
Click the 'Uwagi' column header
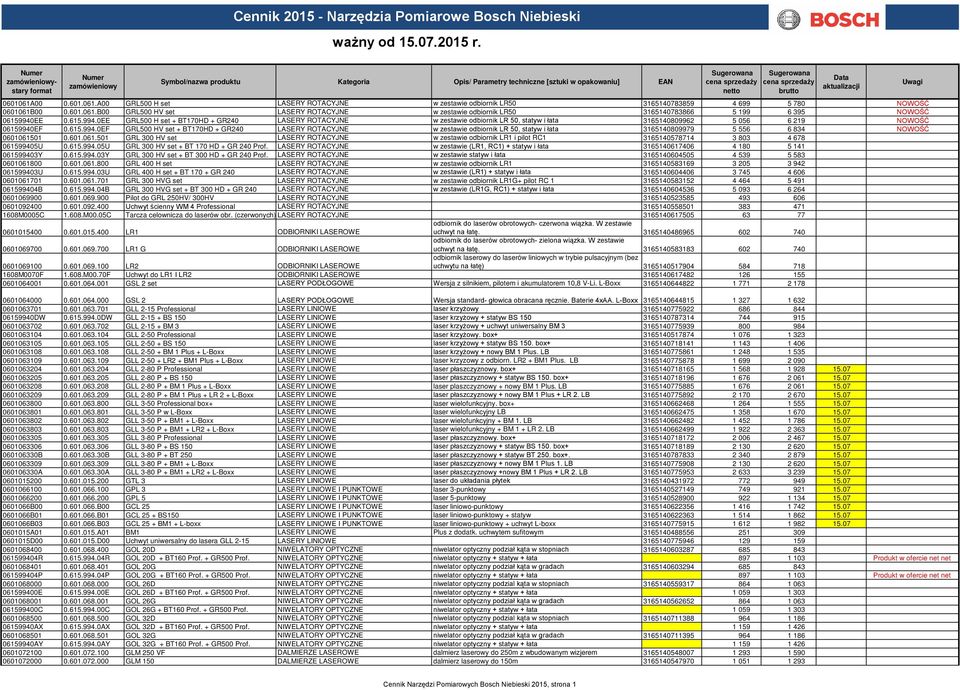point(912,81)
